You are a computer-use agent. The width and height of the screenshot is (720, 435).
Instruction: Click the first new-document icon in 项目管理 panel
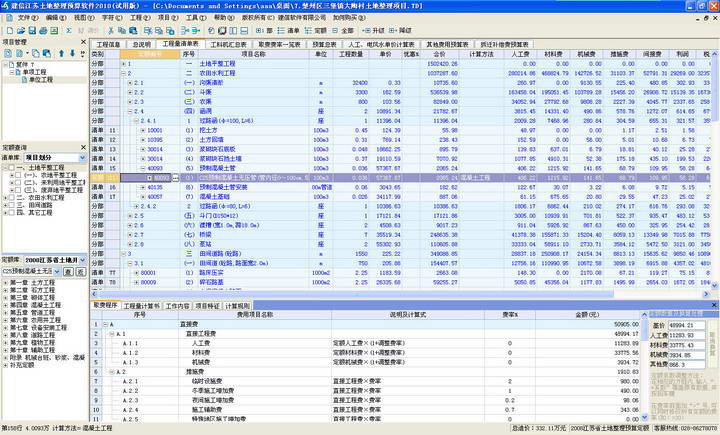(8, 53)
